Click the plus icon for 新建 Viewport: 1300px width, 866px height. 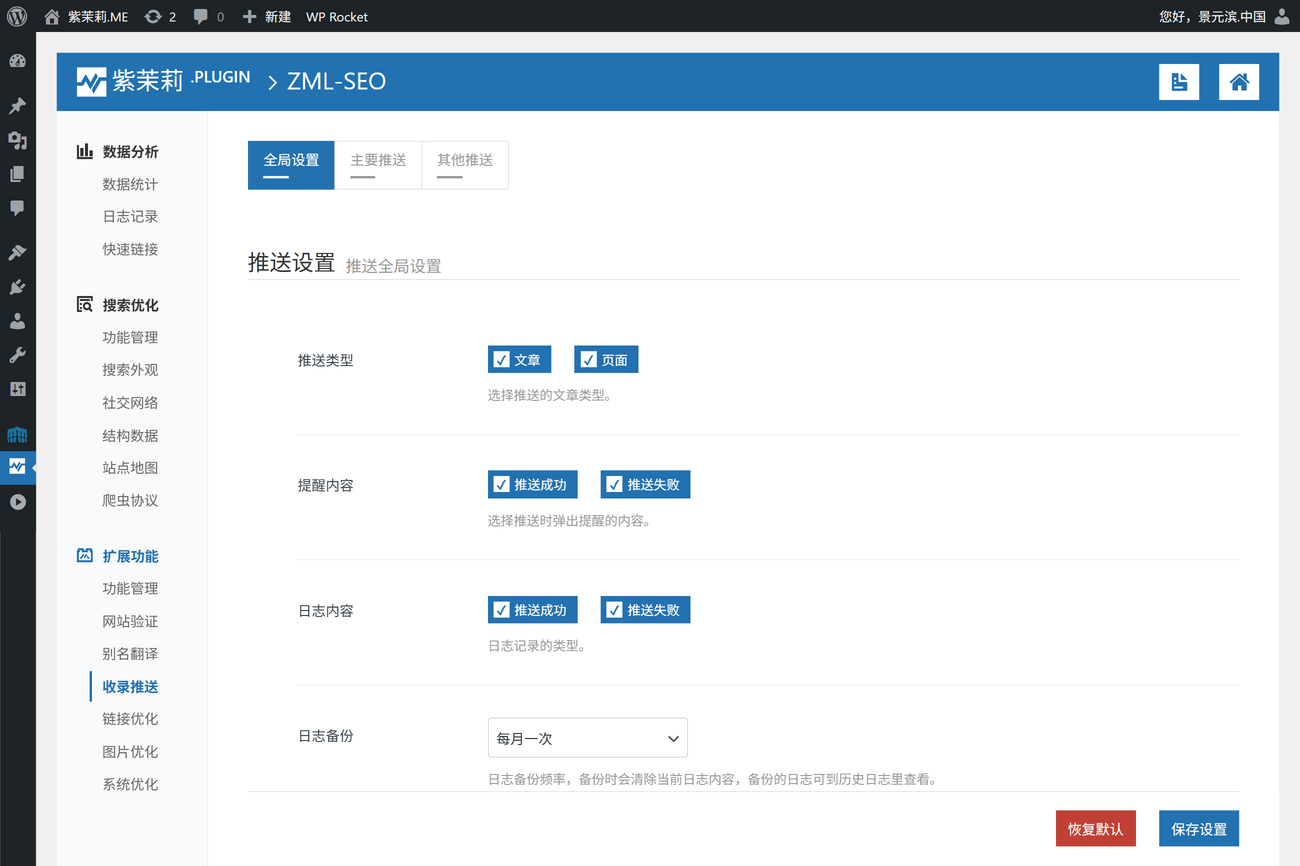(250, 16)
